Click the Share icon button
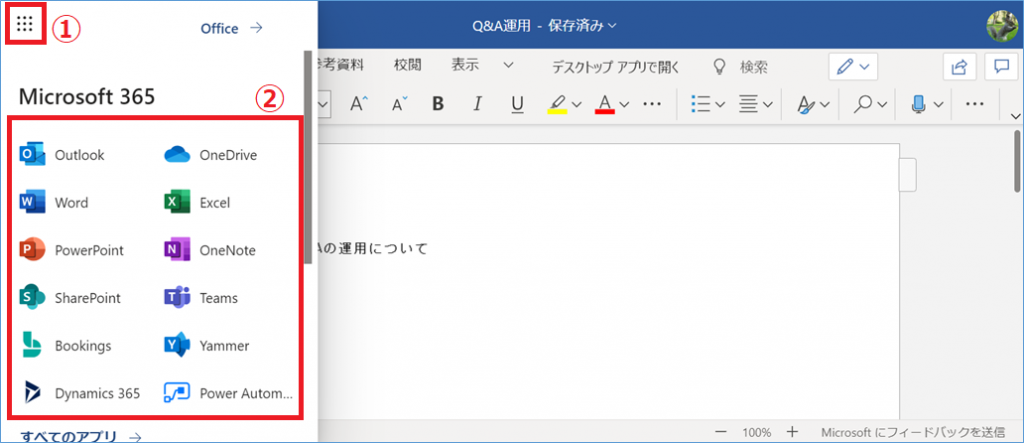This screenshot has width=1024, height=443. (x=959, y=67)
